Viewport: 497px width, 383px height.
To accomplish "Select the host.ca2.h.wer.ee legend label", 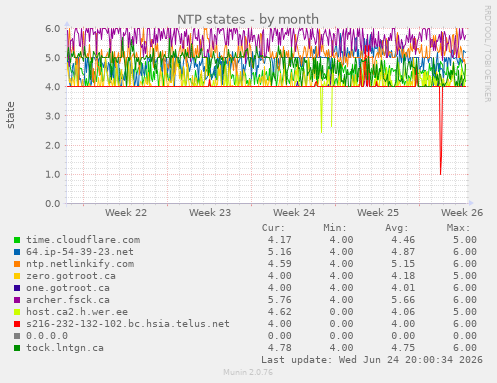I will coord(77,312).
